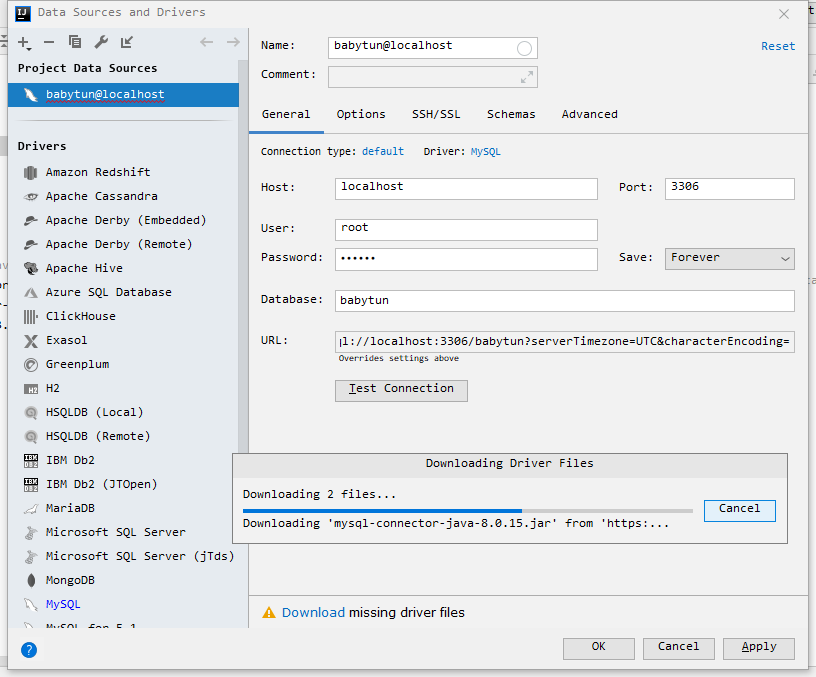Click the help question mark icon
The image size is (816, 677).
[29, 649]
